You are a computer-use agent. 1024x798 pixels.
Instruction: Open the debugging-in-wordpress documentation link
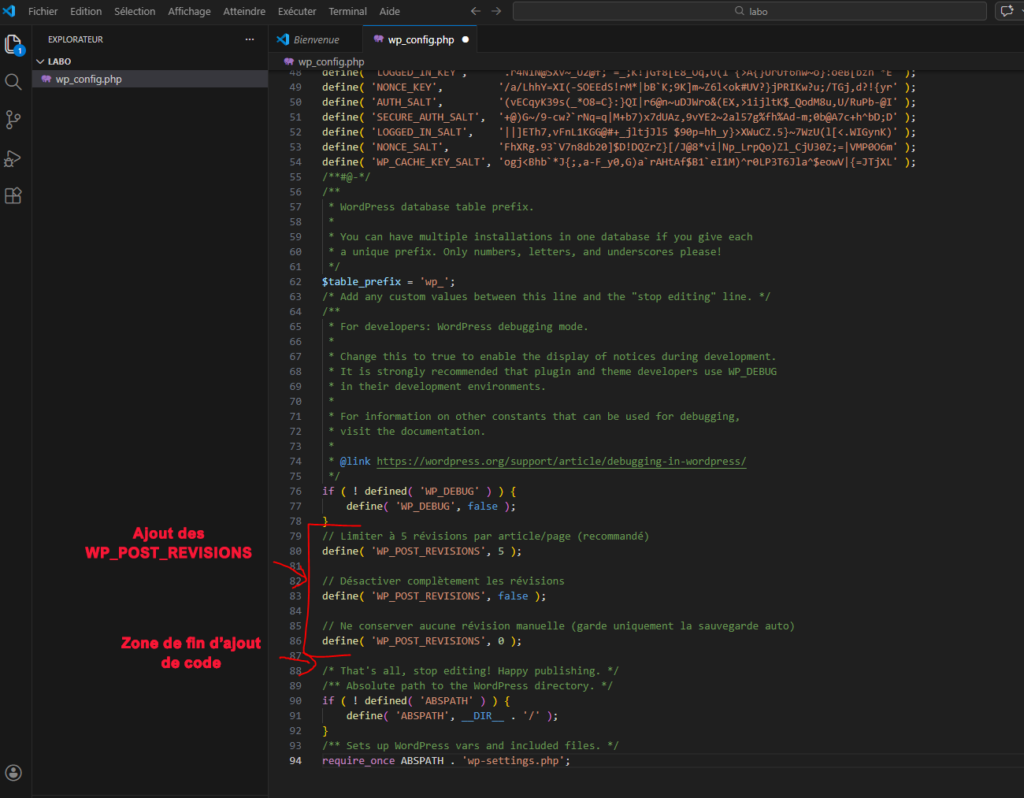(x=561, y=461)
